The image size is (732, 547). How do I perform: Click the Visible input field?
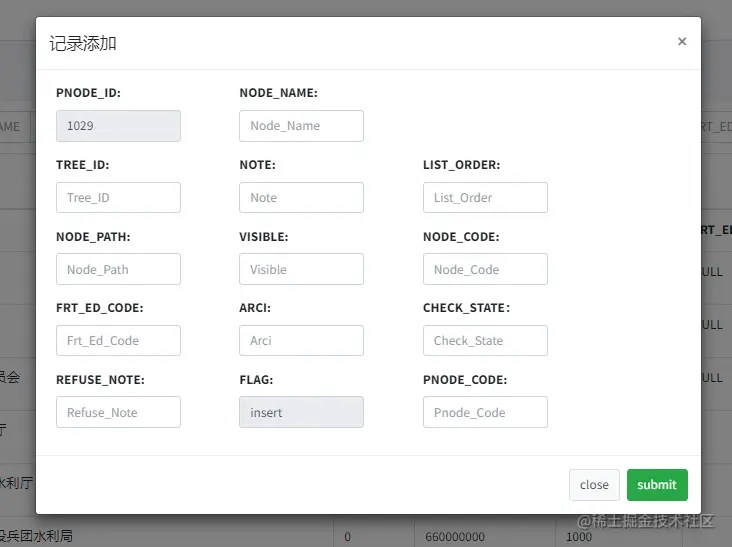301,269
